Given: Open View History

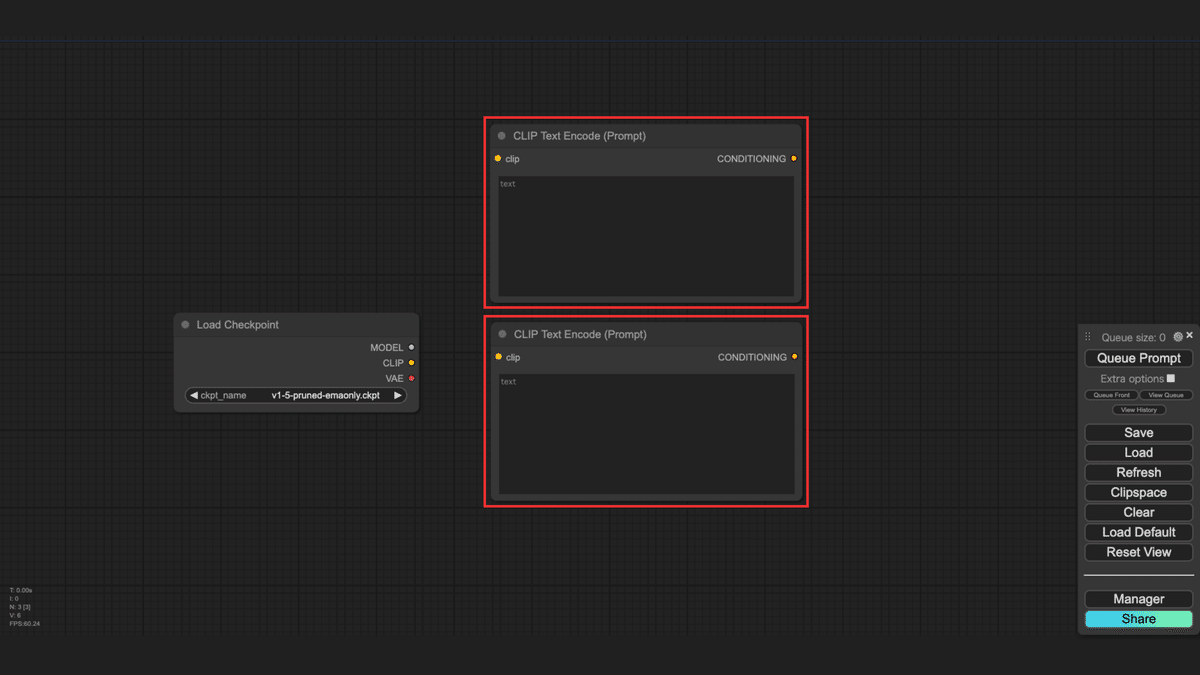Looking at the screenshot, I should (x=1139, y=410).
